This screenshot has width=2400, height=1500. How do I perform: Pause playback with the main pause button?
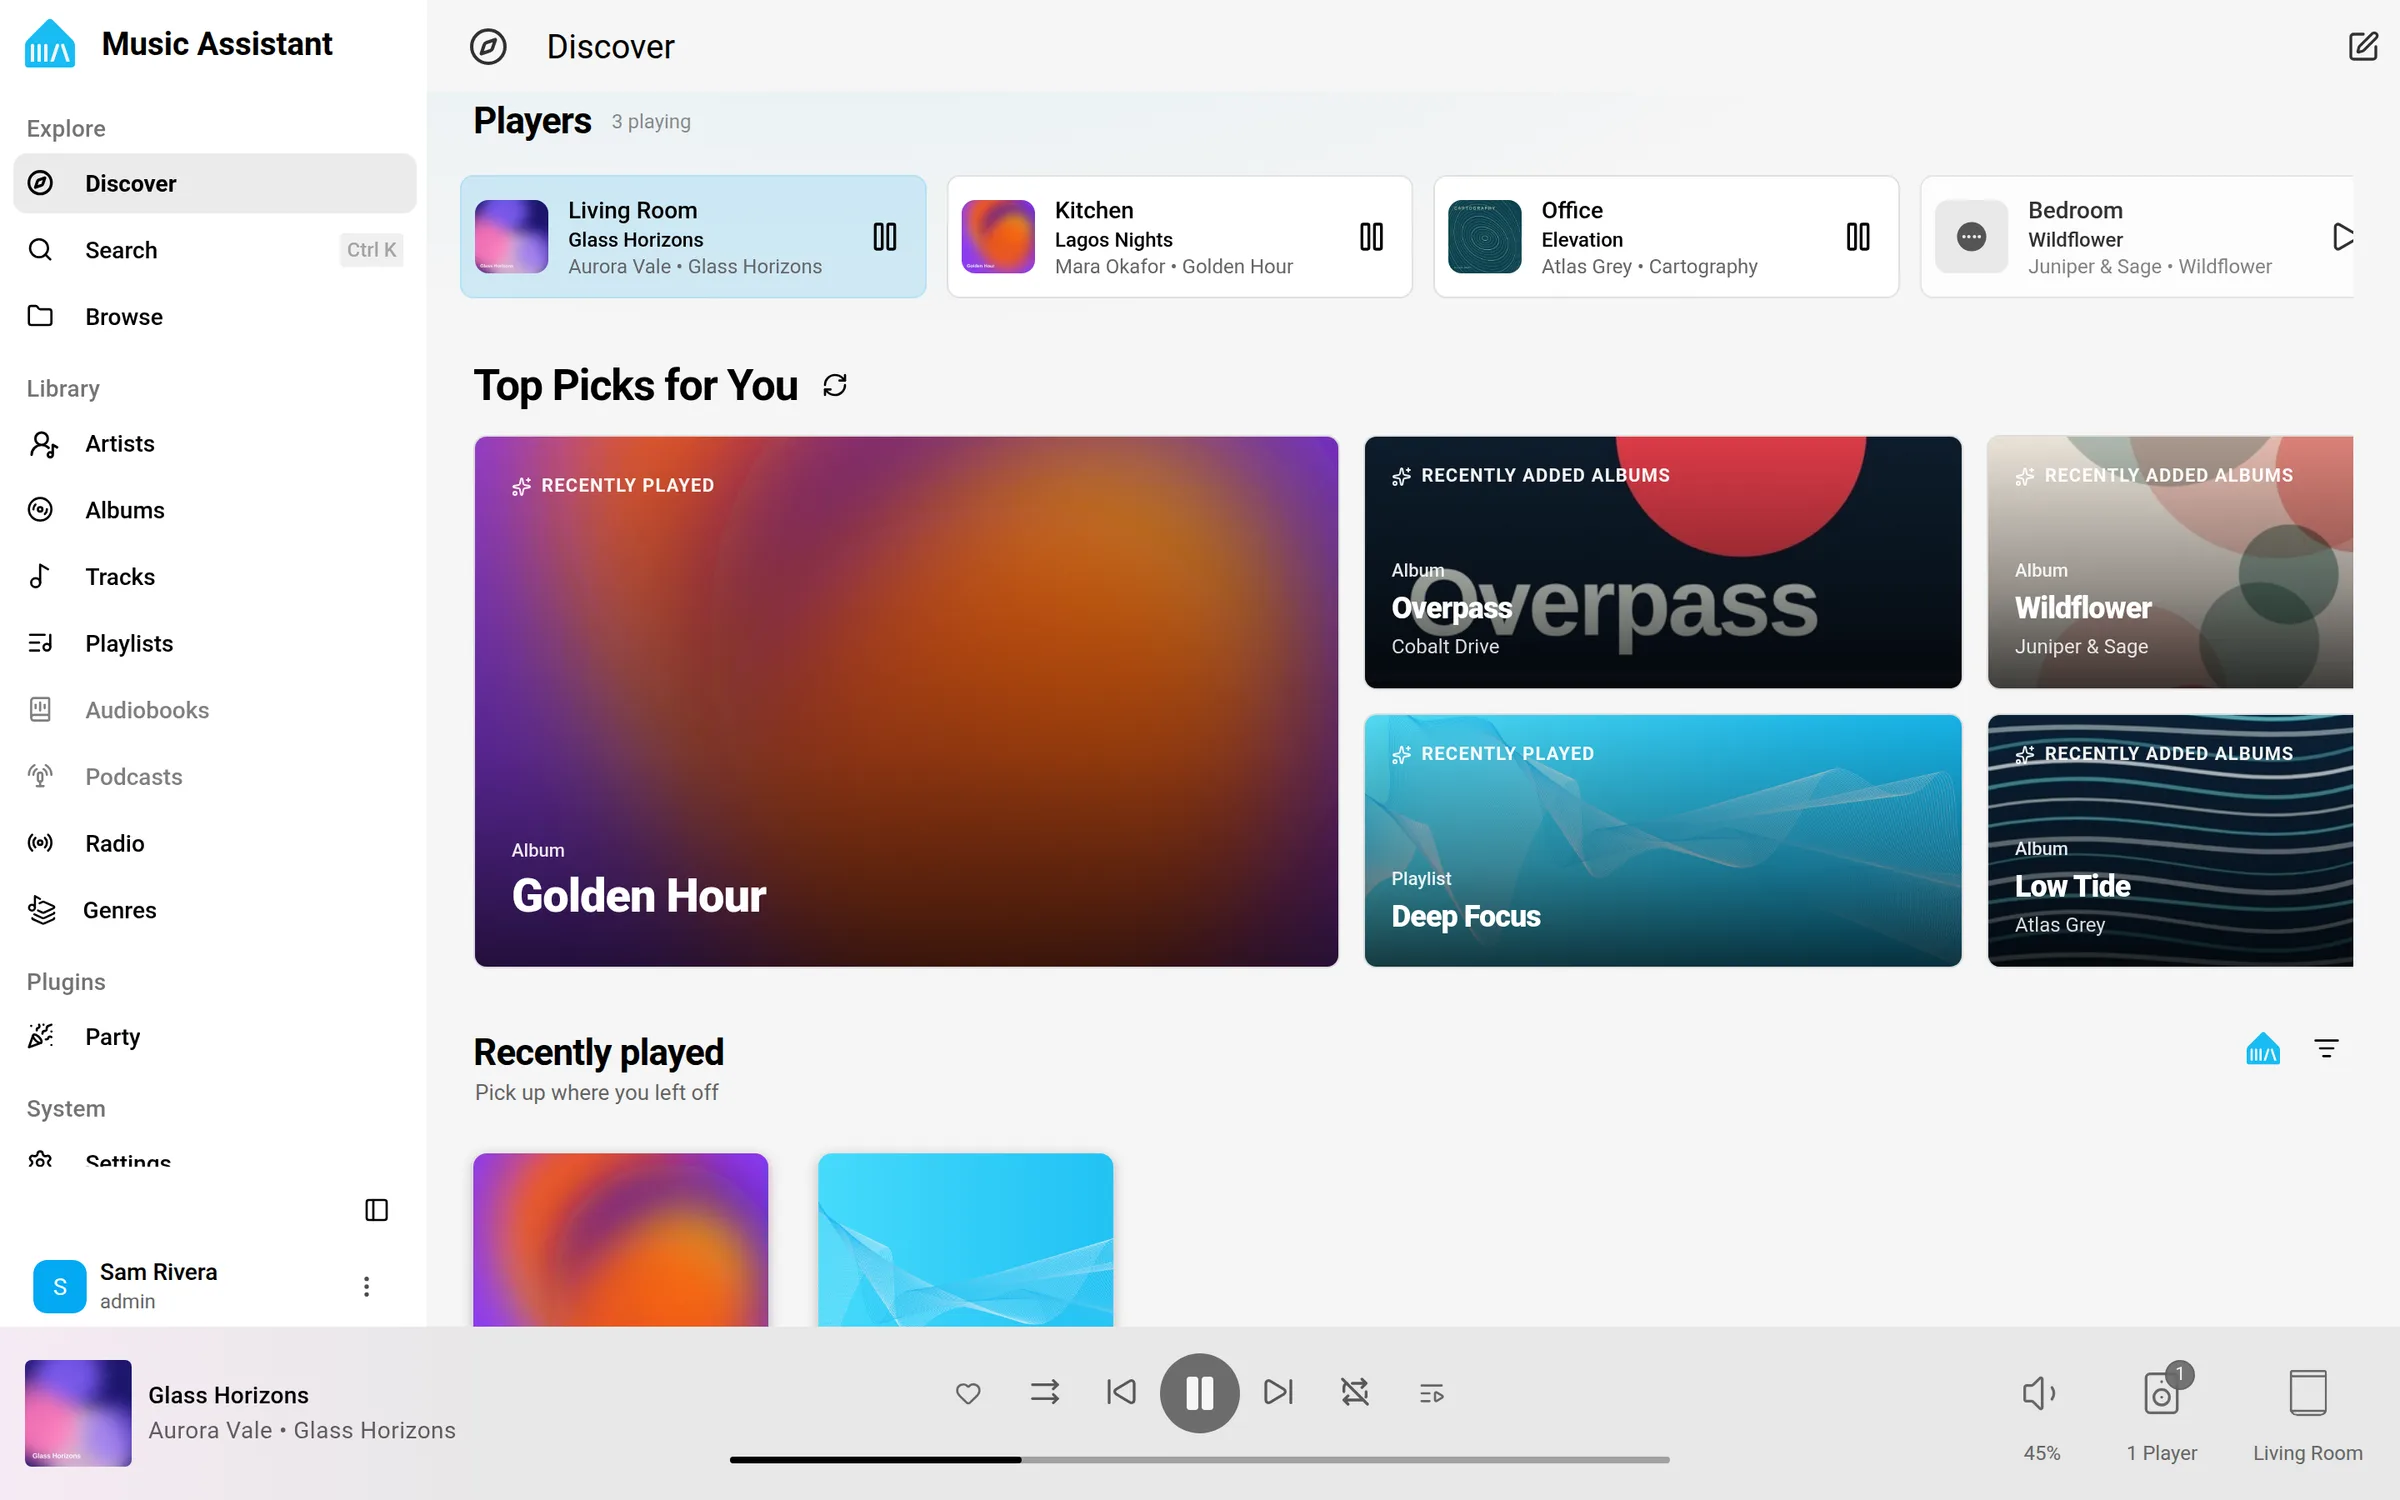[x=1199, y=1392]
